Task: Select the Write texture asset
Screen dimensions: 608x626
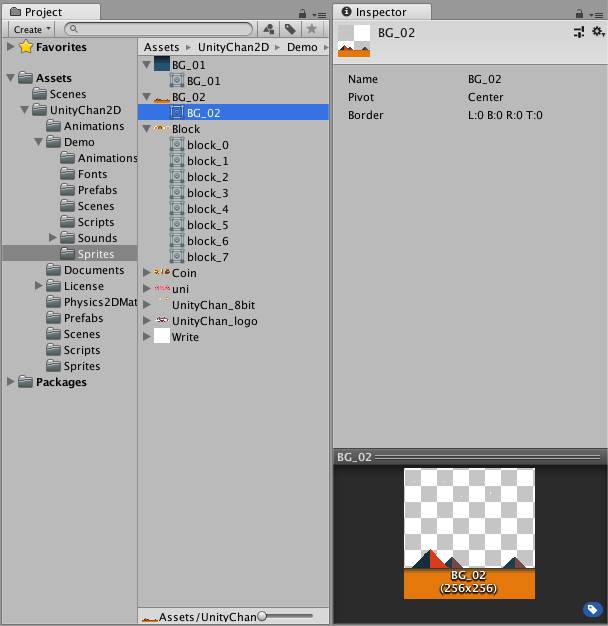Action: (185, 337)
